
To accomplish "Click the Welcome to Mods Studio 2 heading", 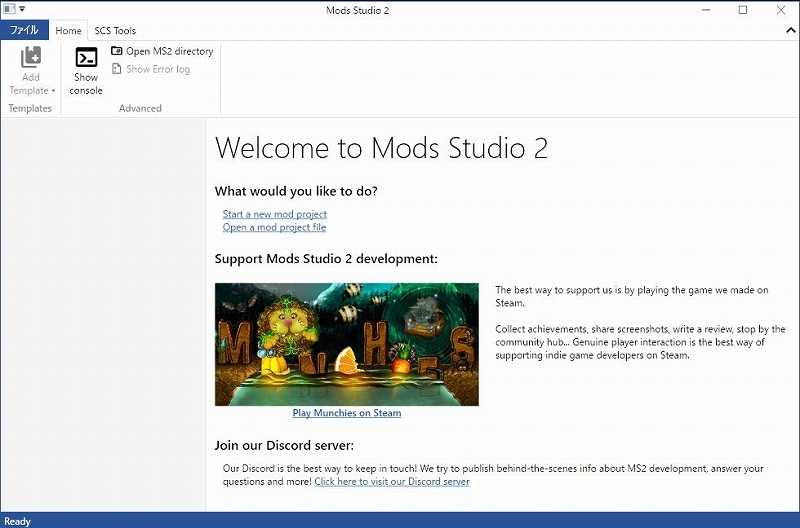I will (381, 148).
